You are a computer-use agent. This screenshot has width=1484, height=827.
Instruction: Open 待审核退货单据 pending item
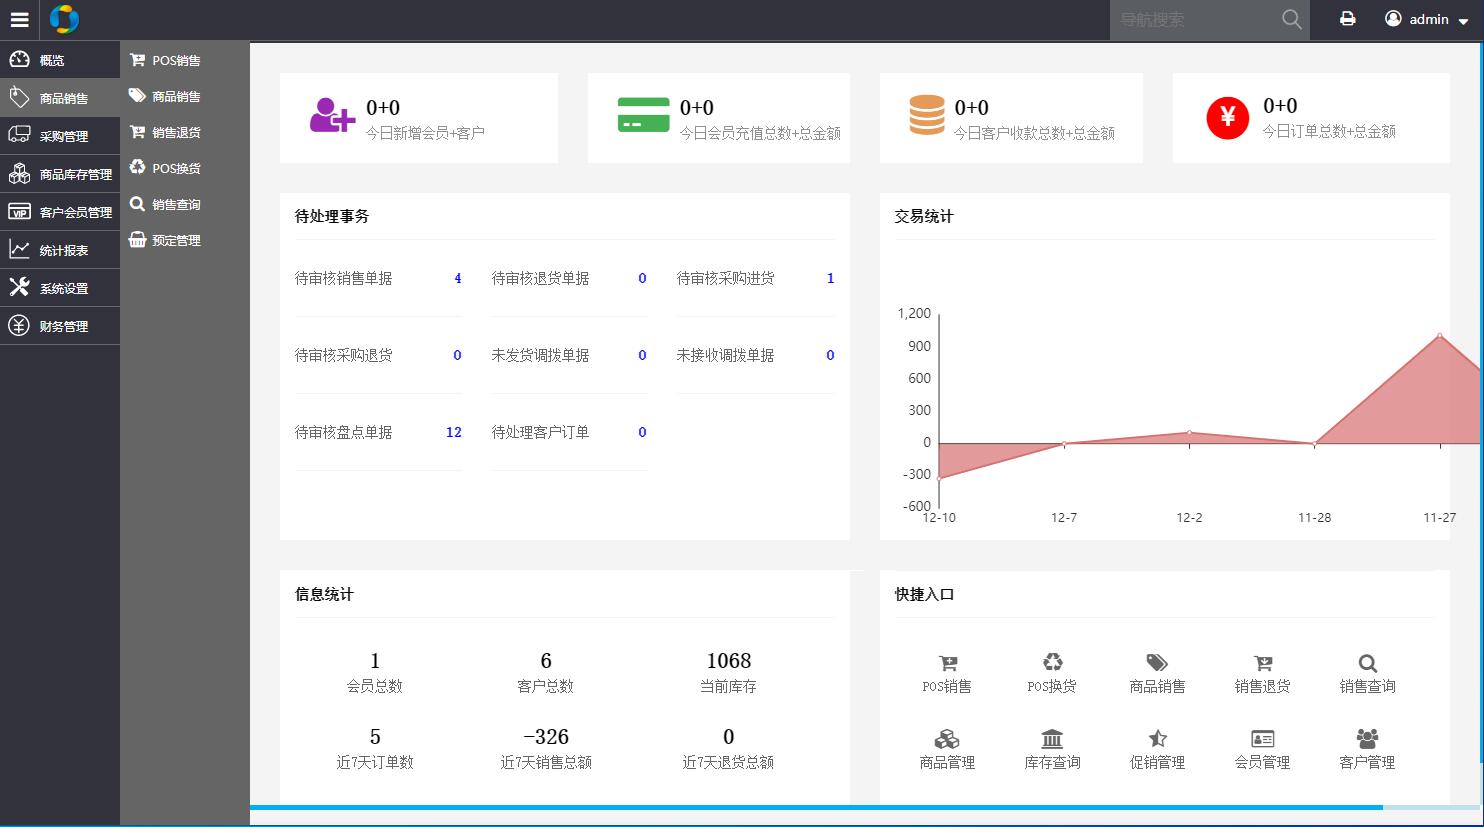click(x=569, y=279)
